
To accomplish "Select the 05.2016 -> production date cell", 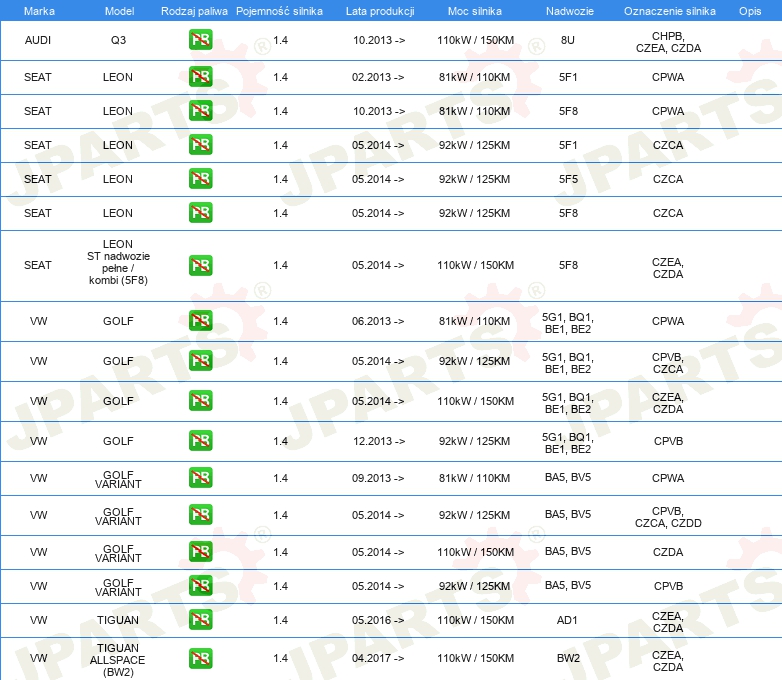I will [378, 620].
